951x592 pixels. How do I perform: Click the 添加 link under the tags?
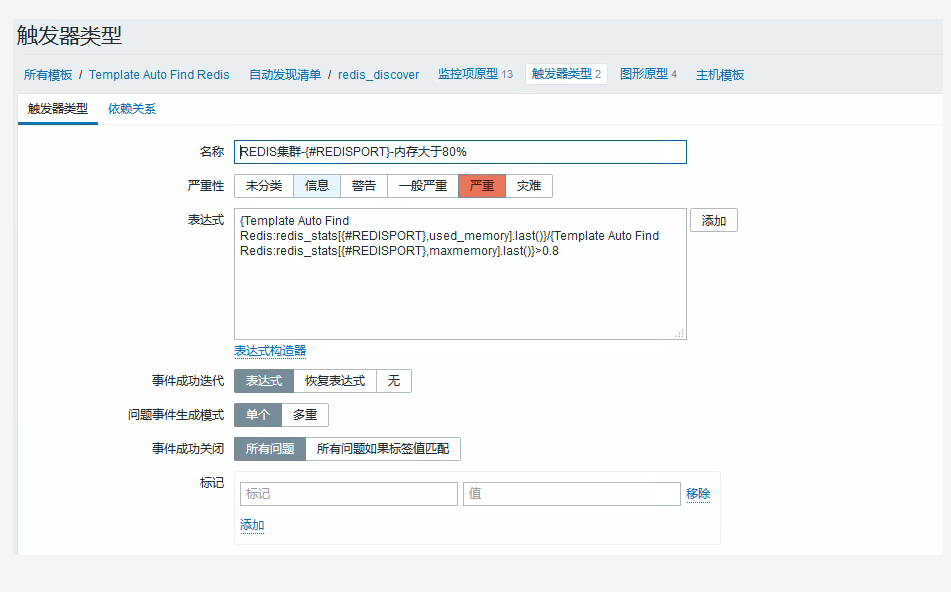pos(252,525)
